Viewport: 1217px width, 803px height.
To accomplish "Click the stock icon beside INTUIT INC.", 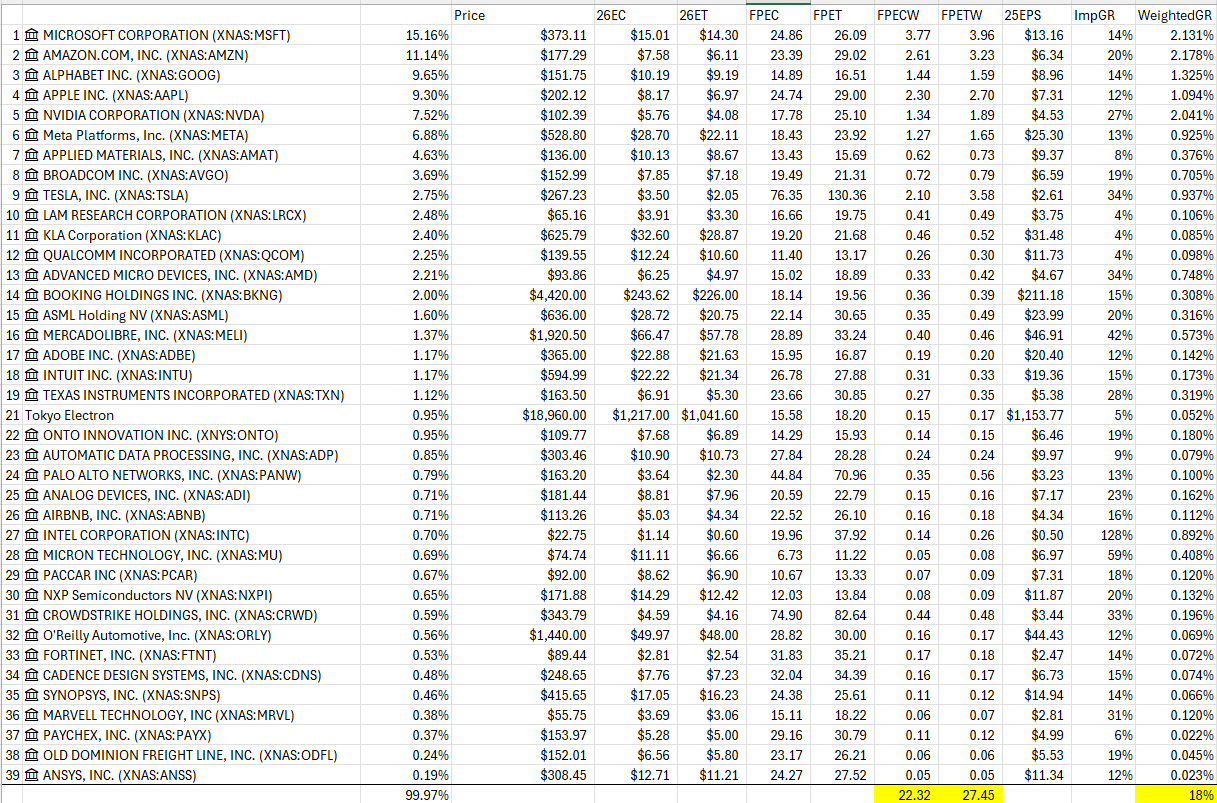I will coord(31,375).
